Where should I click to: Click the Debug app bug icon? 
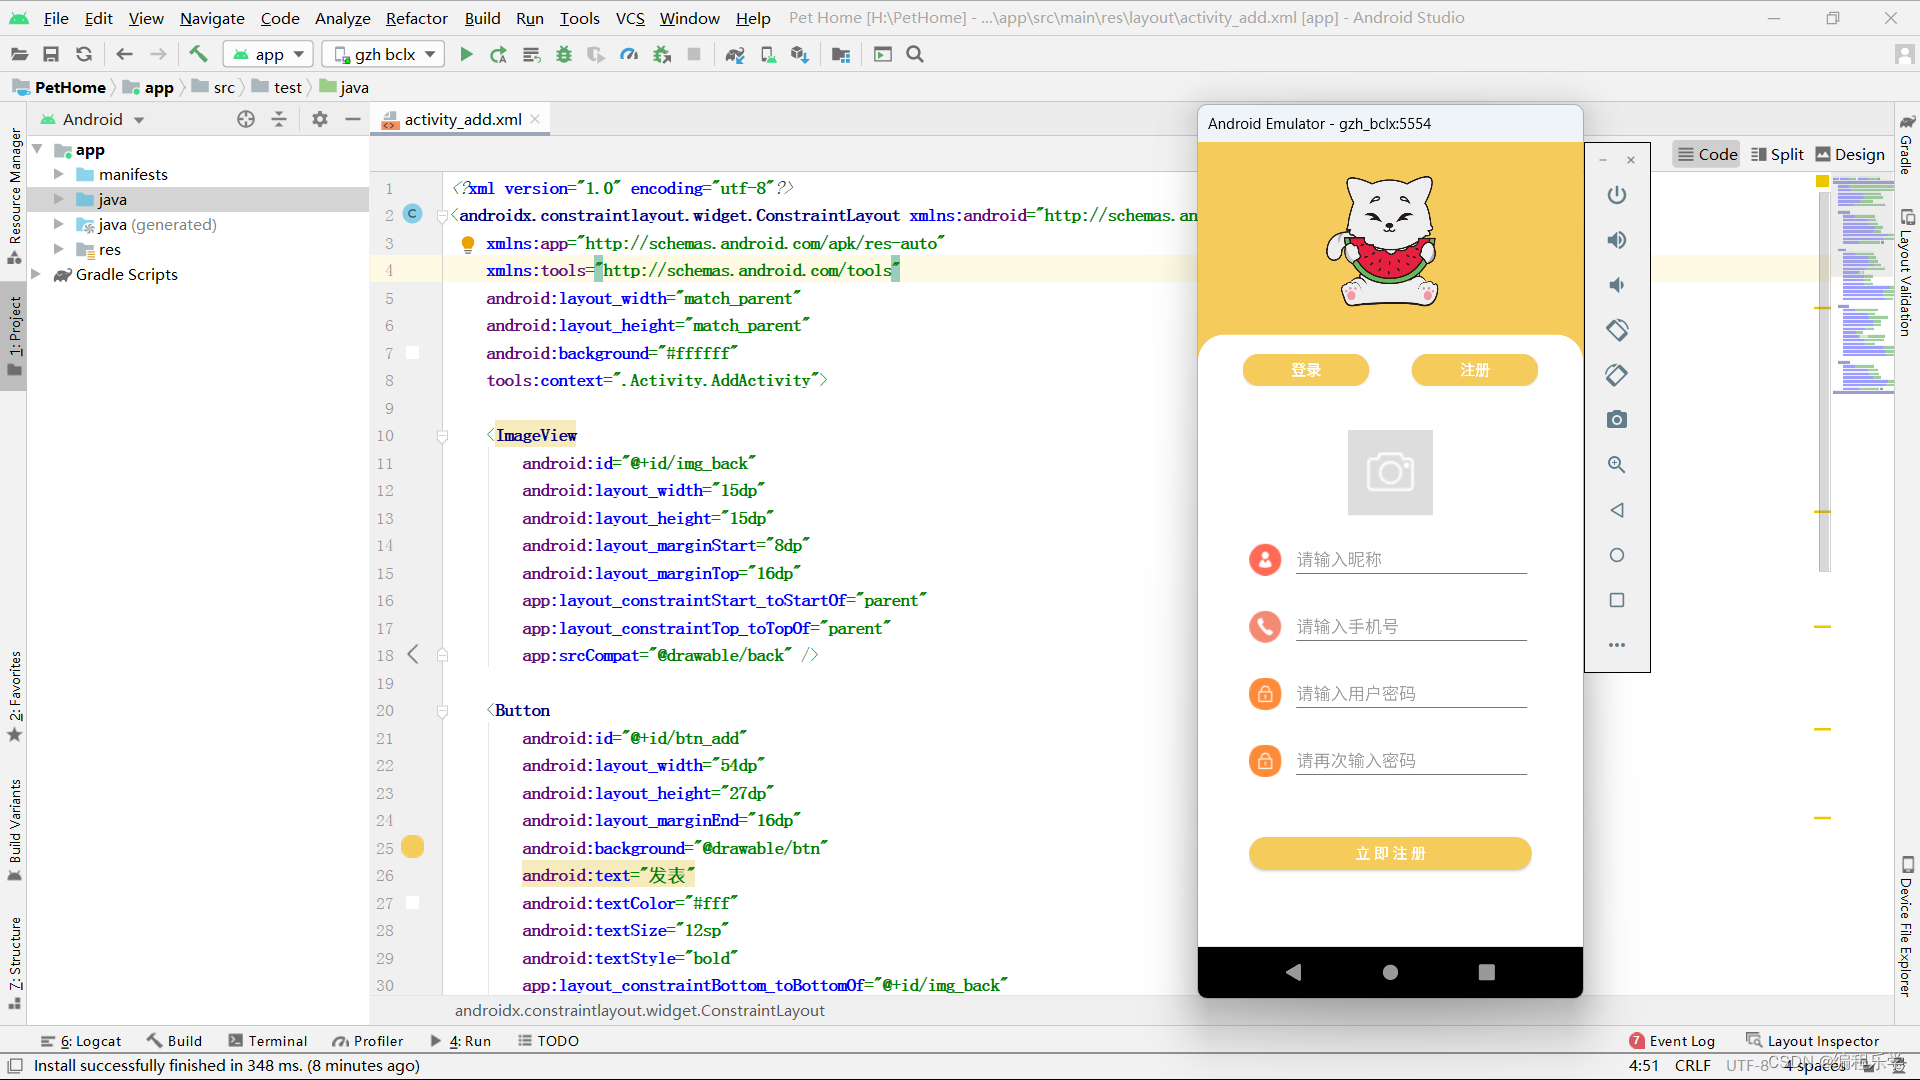[564, 55]
